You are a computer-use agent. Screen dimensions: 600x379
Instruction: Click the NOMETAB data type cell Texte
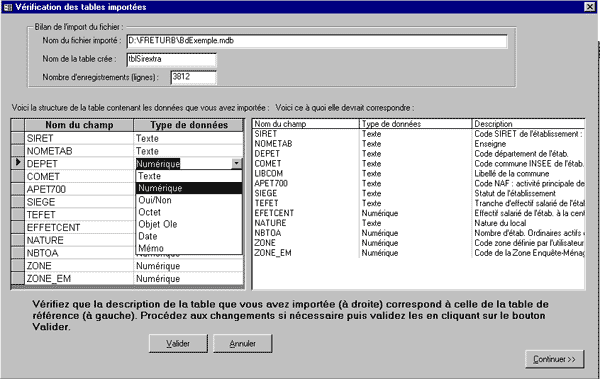[189, 151]
